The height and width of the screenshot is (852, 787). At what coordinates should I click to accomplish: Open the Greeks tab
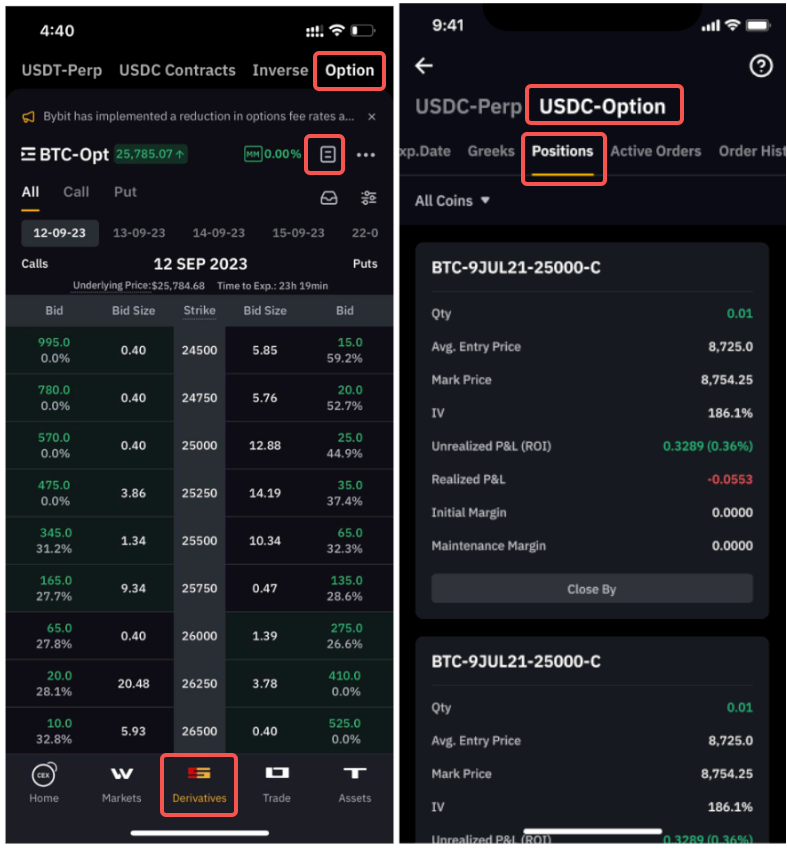491,151
